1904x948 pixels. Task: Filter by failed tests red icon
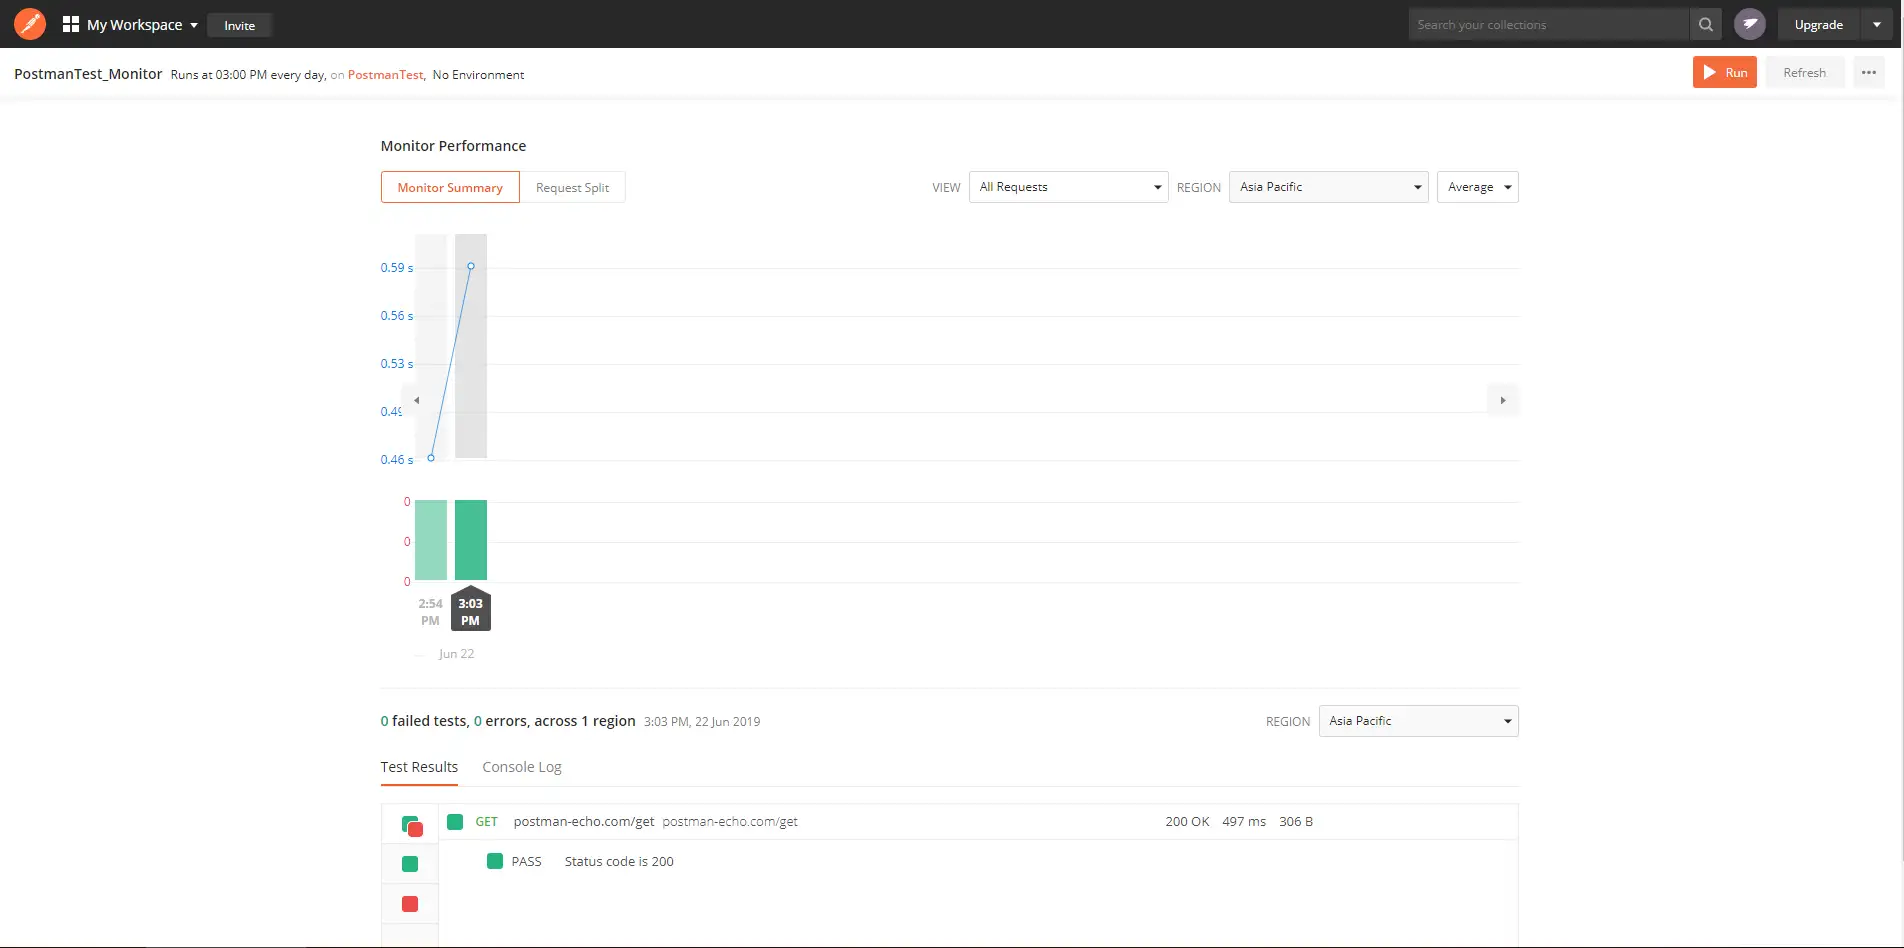(x=410, y=904)
